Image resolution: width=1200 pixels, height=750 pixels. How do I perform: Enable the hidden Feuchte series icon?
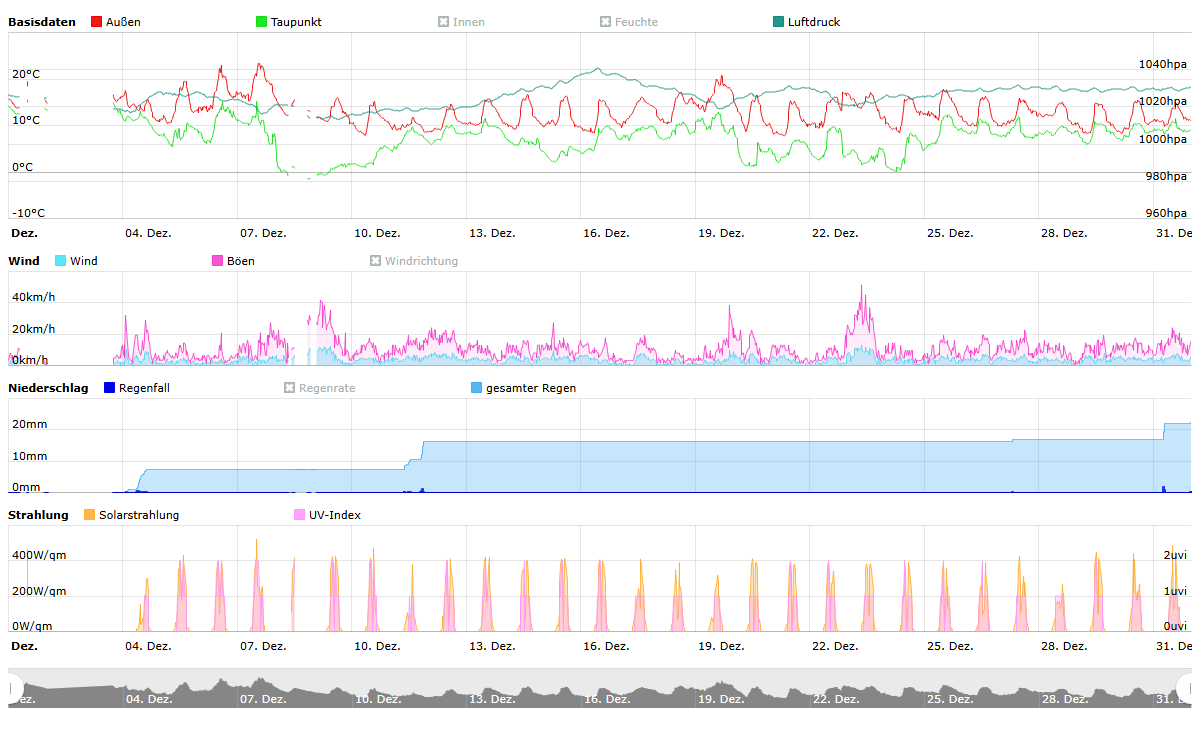(x=605, y=22)
